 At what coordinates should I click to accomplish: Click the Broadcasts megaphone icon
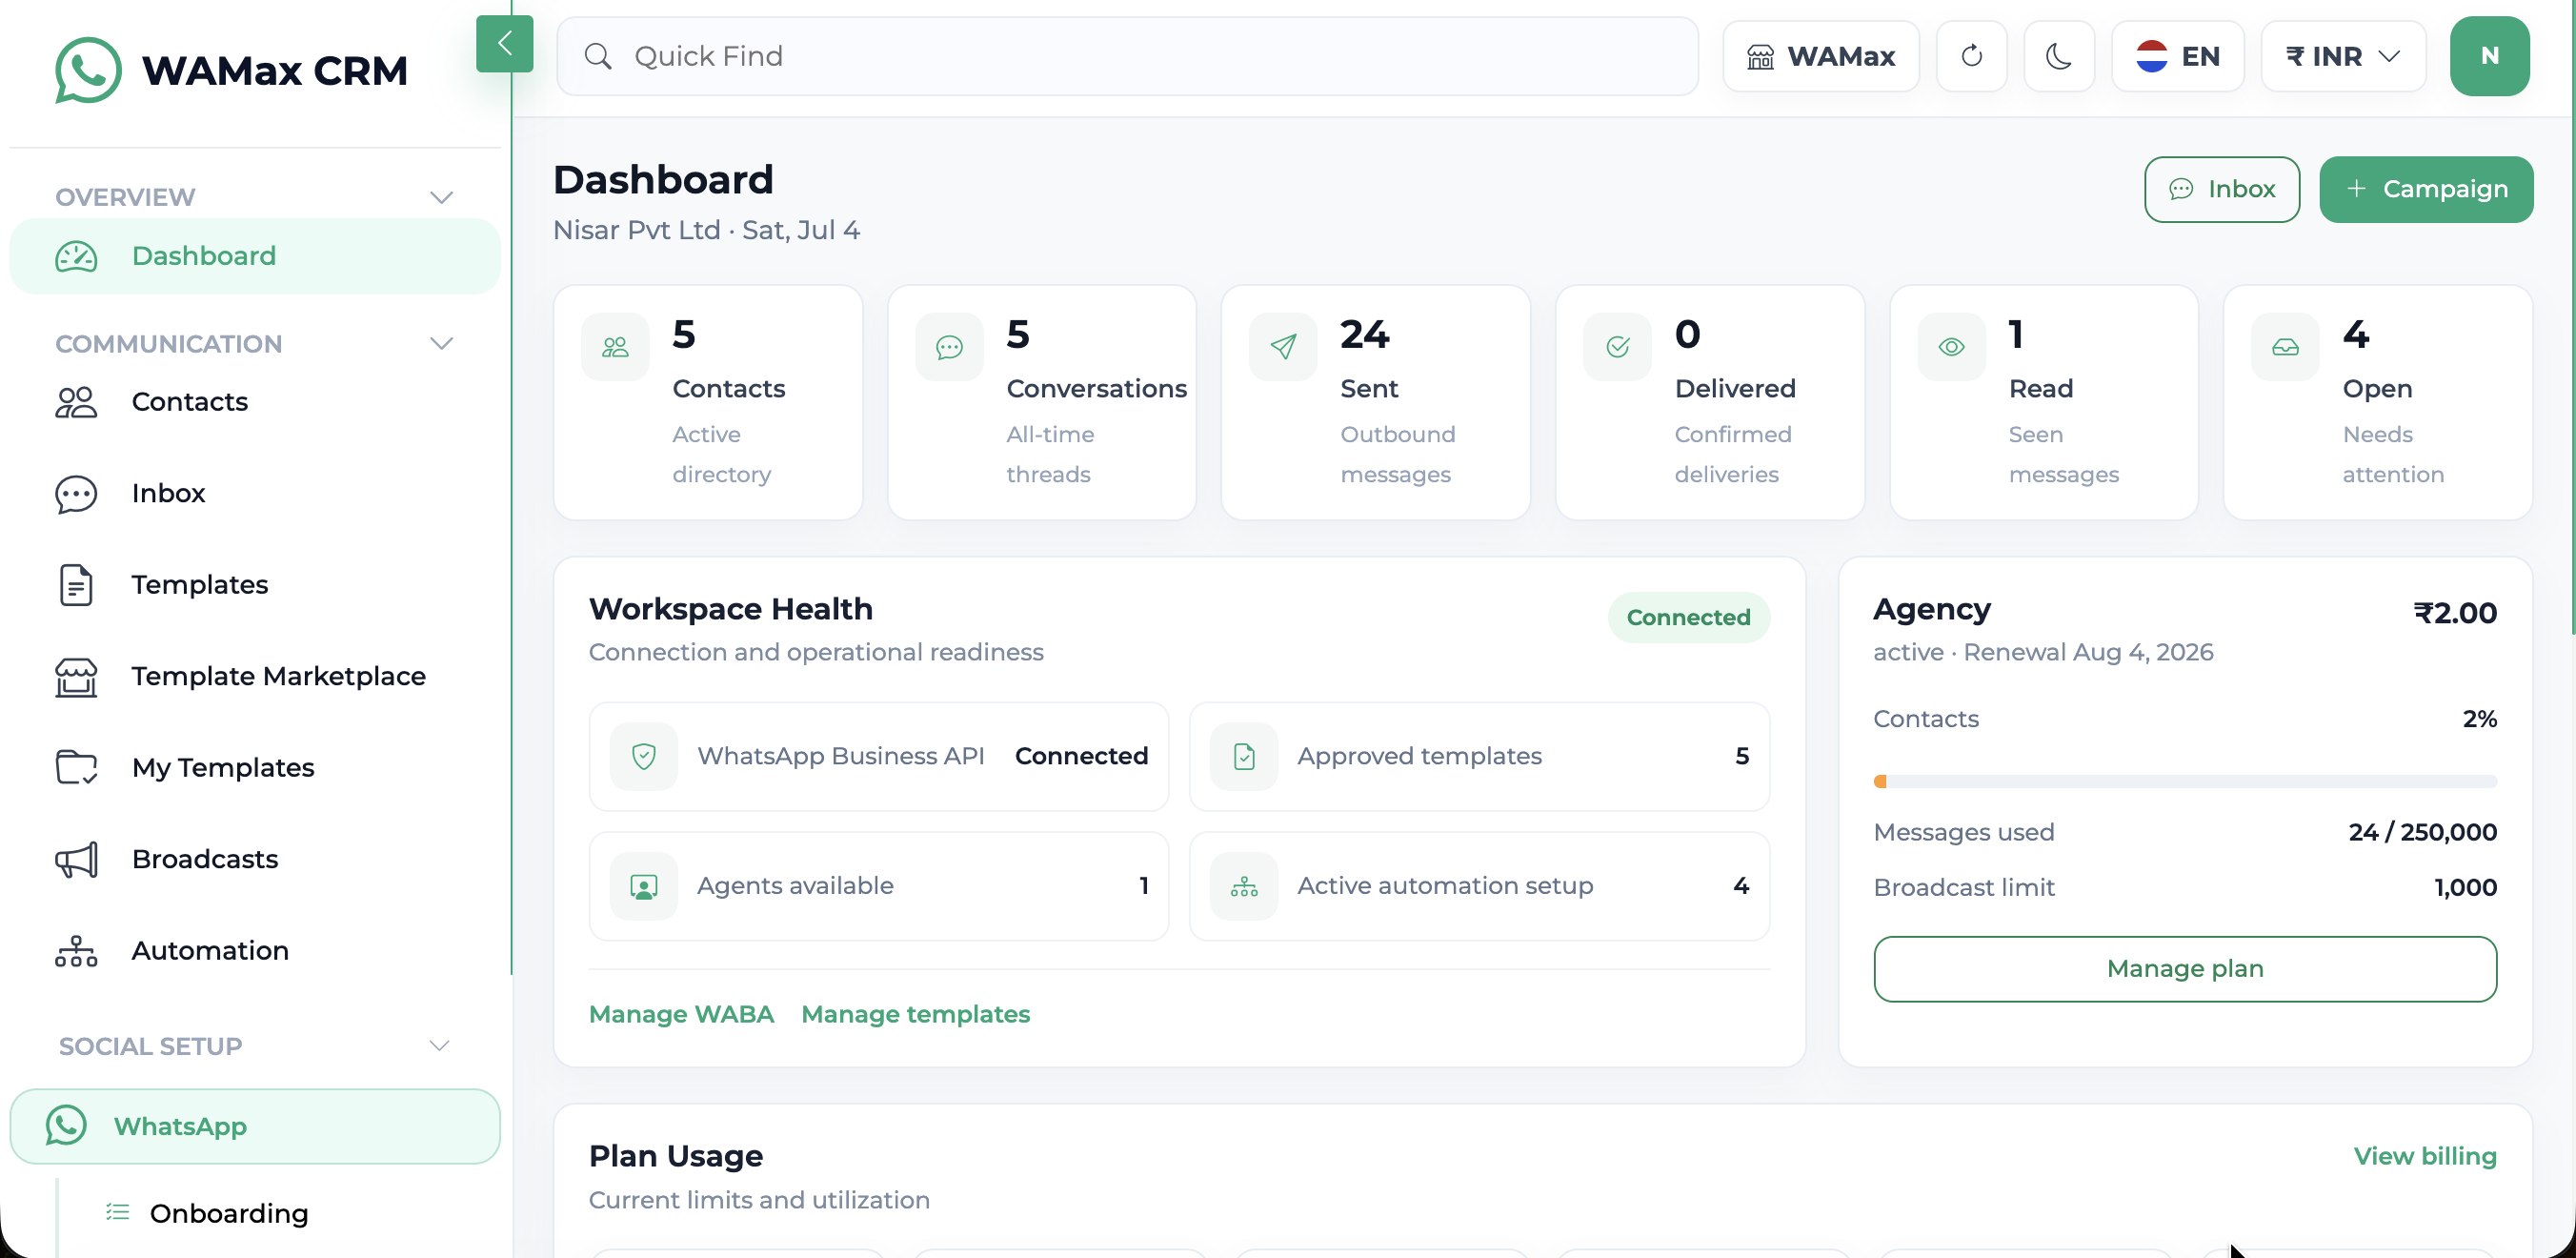[x=76, y=860]
